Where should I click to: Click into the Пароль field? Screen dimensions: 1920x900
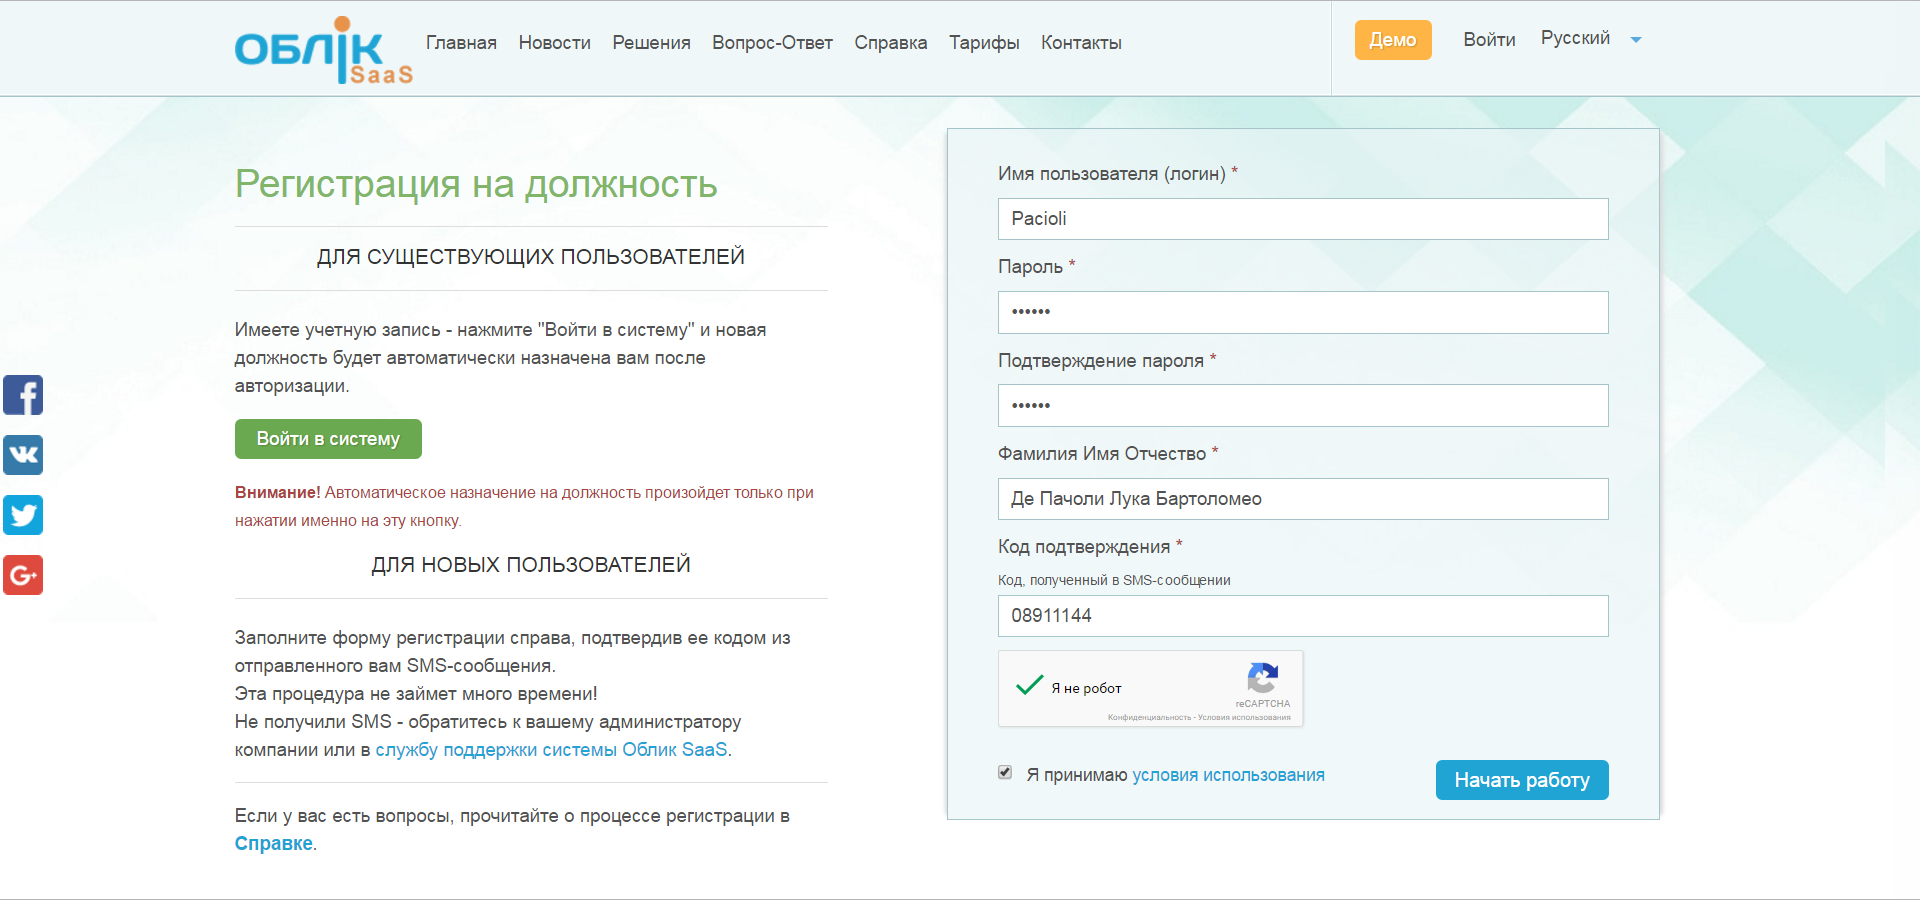(1303, 312)
